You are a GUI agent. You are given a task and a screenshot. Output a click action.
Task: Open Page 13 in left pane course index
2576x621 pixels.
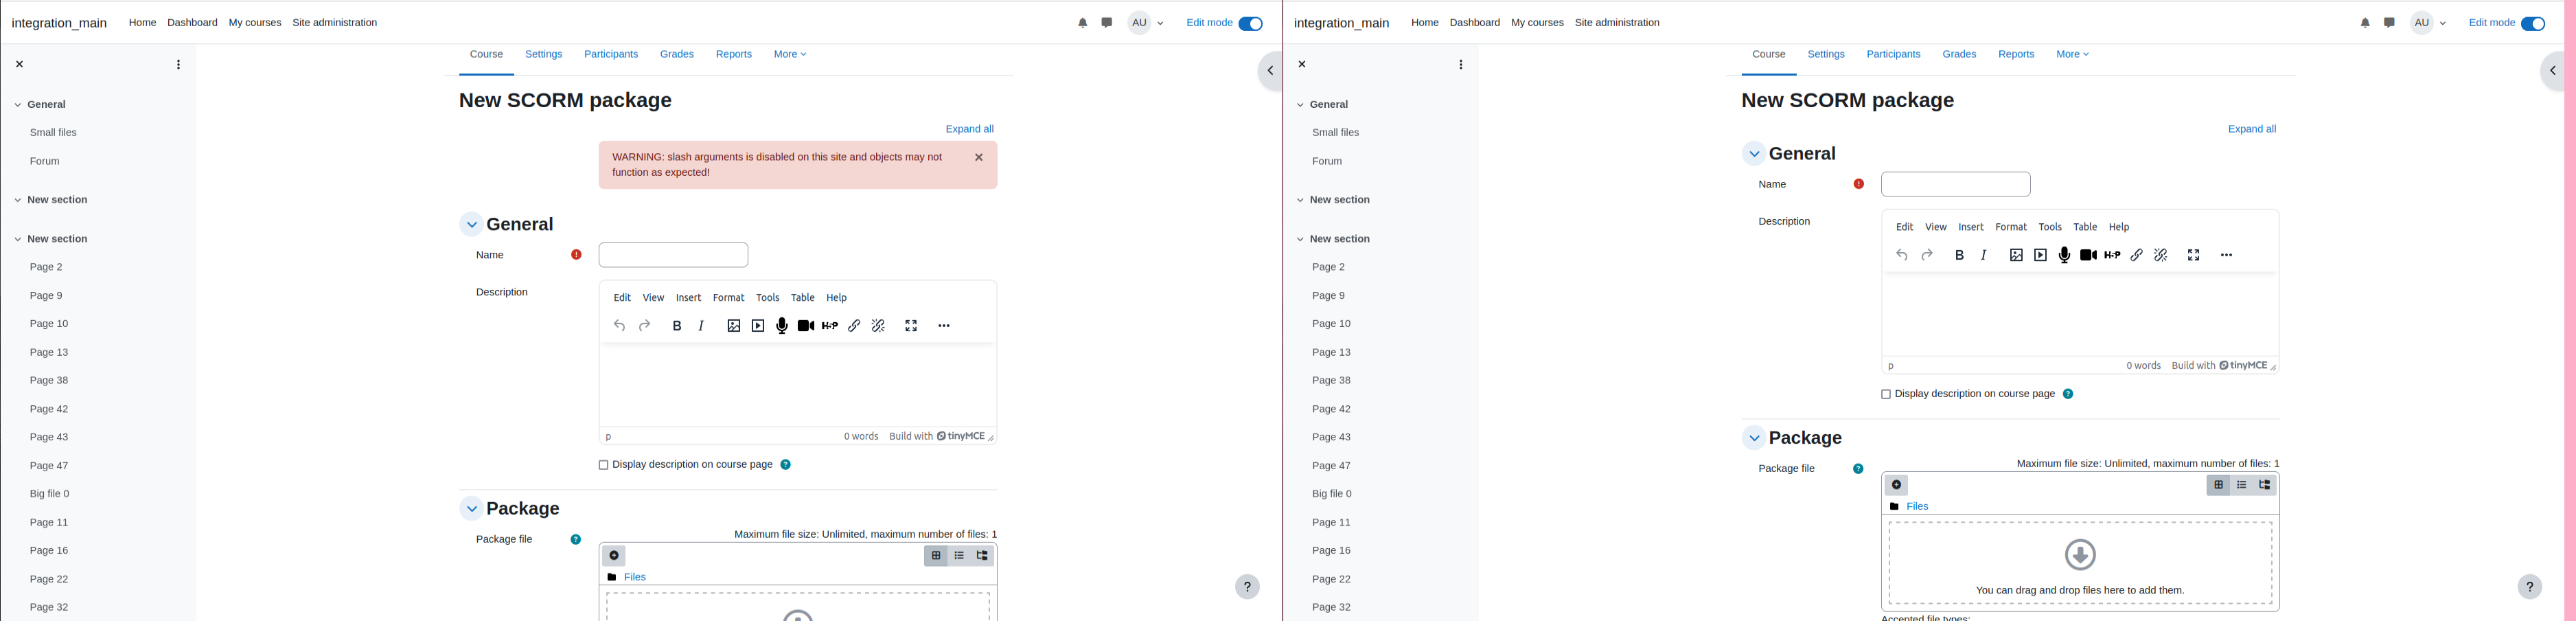click(x=49, y=353)
